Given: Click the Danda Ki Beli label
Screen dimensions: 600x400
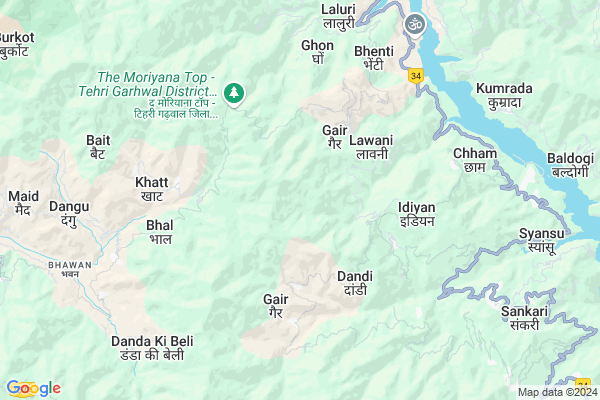Looking at the screenshot, I should 152,348.
